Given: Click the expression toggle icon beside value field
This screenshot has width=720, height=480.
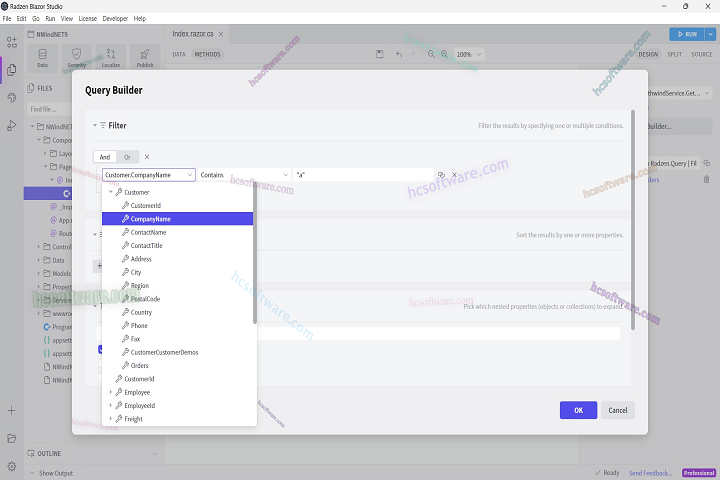Looking at the screenshot, I should coord(441,175).
